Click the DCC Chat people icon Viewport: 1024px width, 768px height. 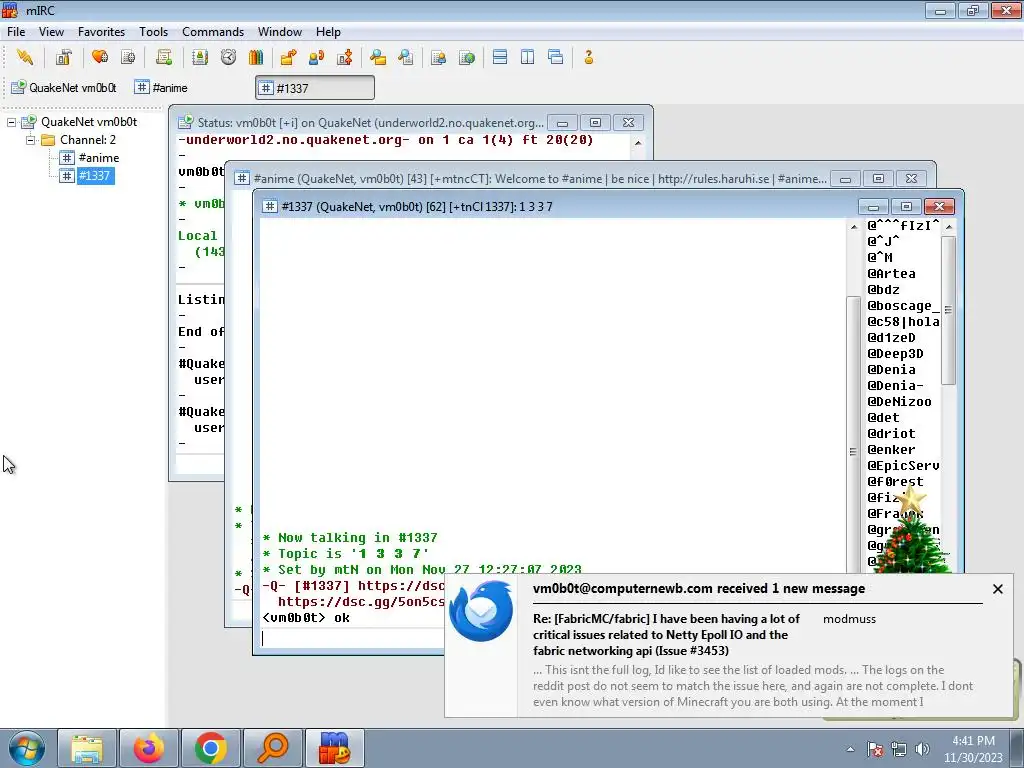[317, 57]
